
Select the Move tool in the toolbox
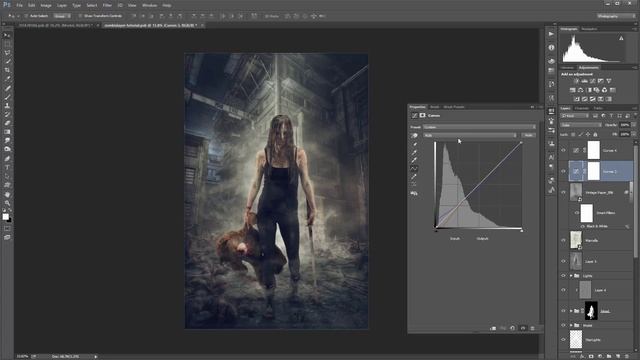pyautogui.click(x=7, y=35)
